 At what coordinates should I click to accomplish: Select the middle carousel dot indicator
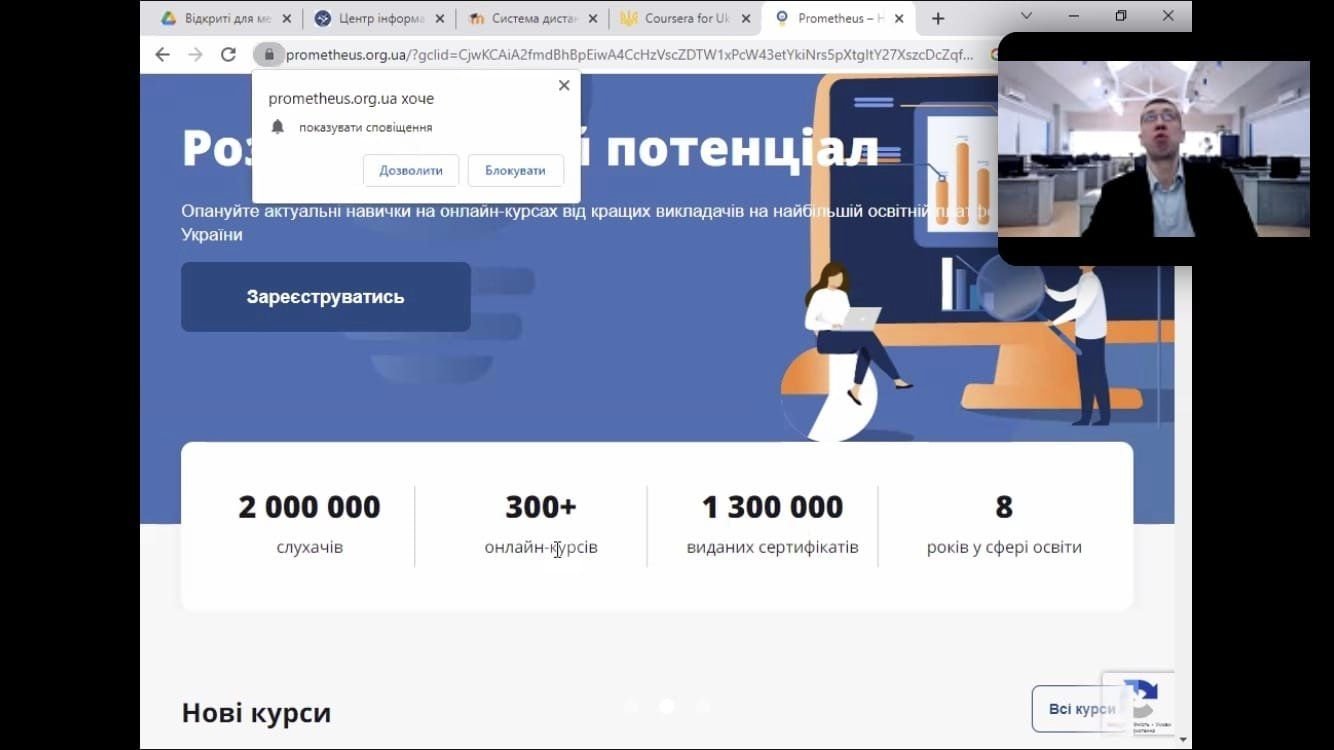click(666, 706)
